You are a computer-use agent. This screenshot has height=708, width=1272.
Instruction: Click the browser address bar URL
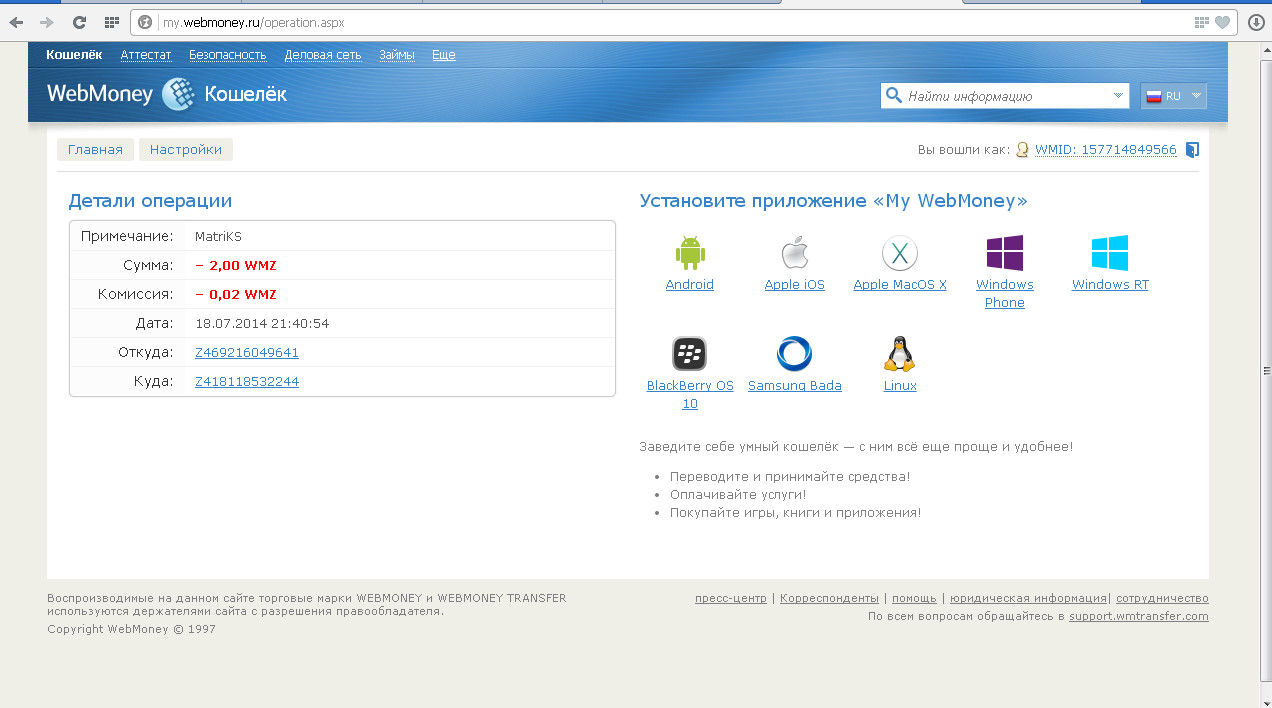[254, 22]
